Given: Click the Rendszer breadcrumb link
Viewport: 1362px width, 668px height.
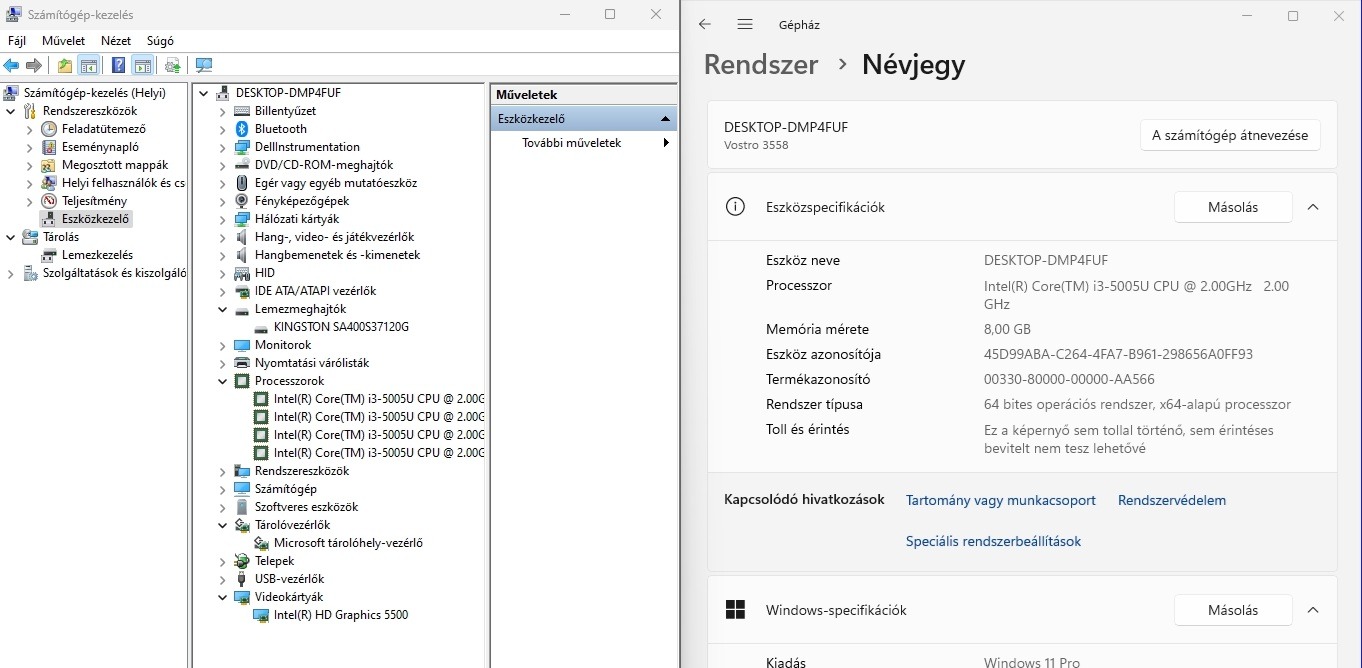Looking at the screenshot, I should [761, 64].
